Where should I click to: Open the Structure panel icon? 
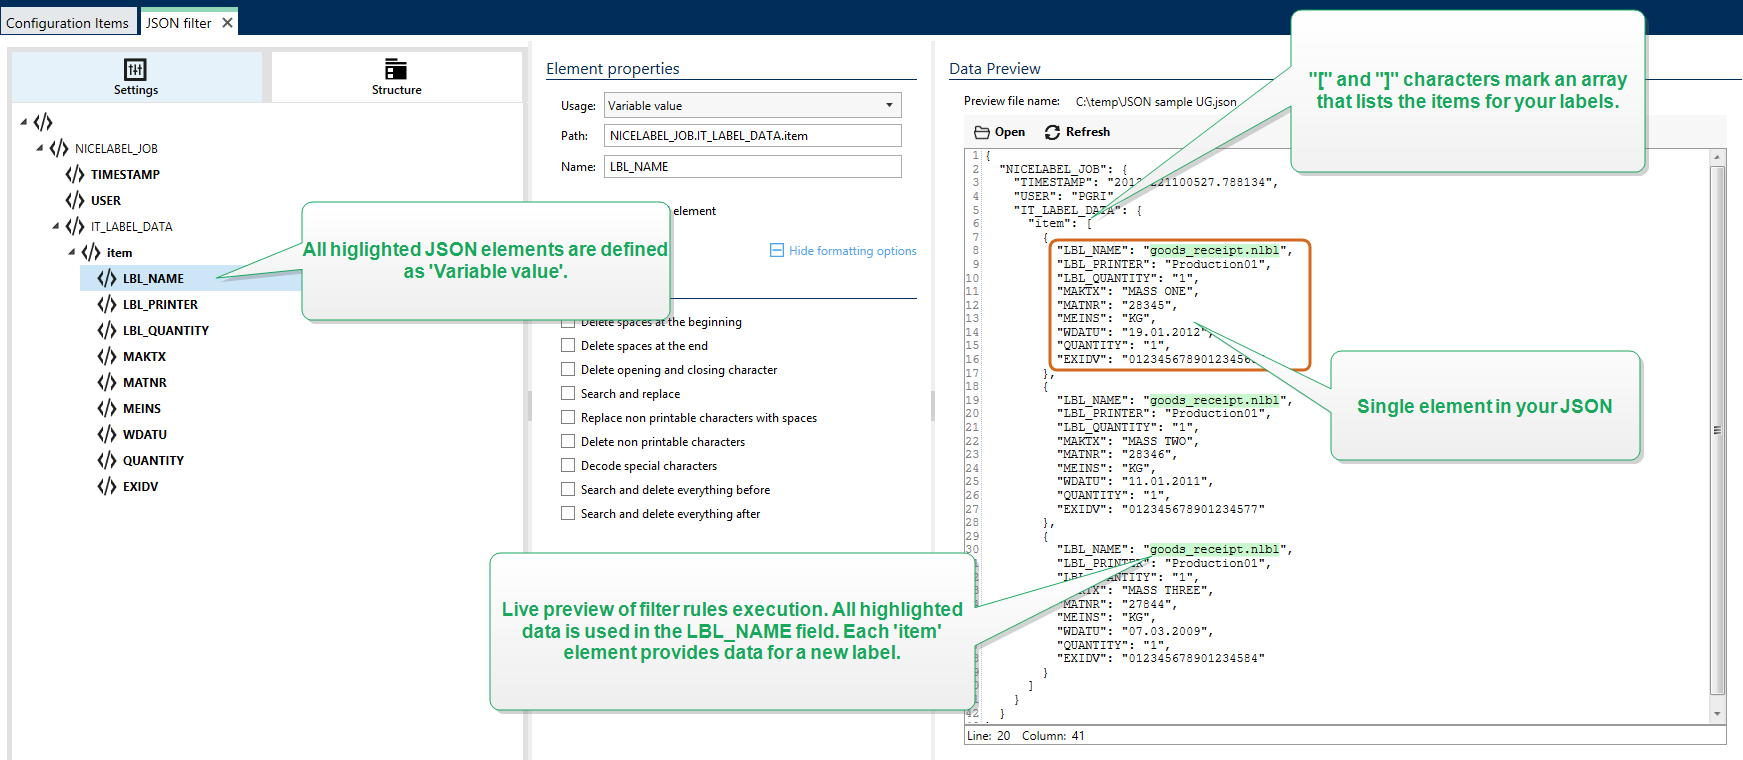click(x=396, y=69)
